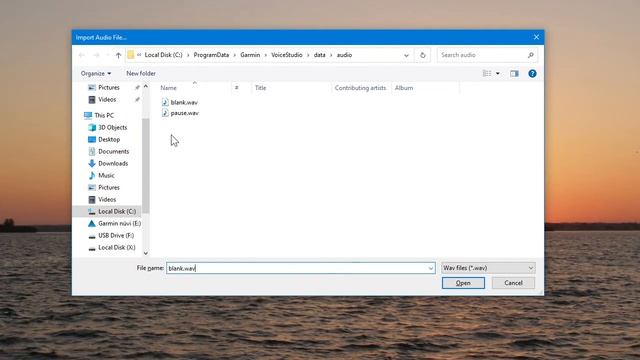
Task: Navigate to Garmin in address bar
Action: (x=250, y=55)
